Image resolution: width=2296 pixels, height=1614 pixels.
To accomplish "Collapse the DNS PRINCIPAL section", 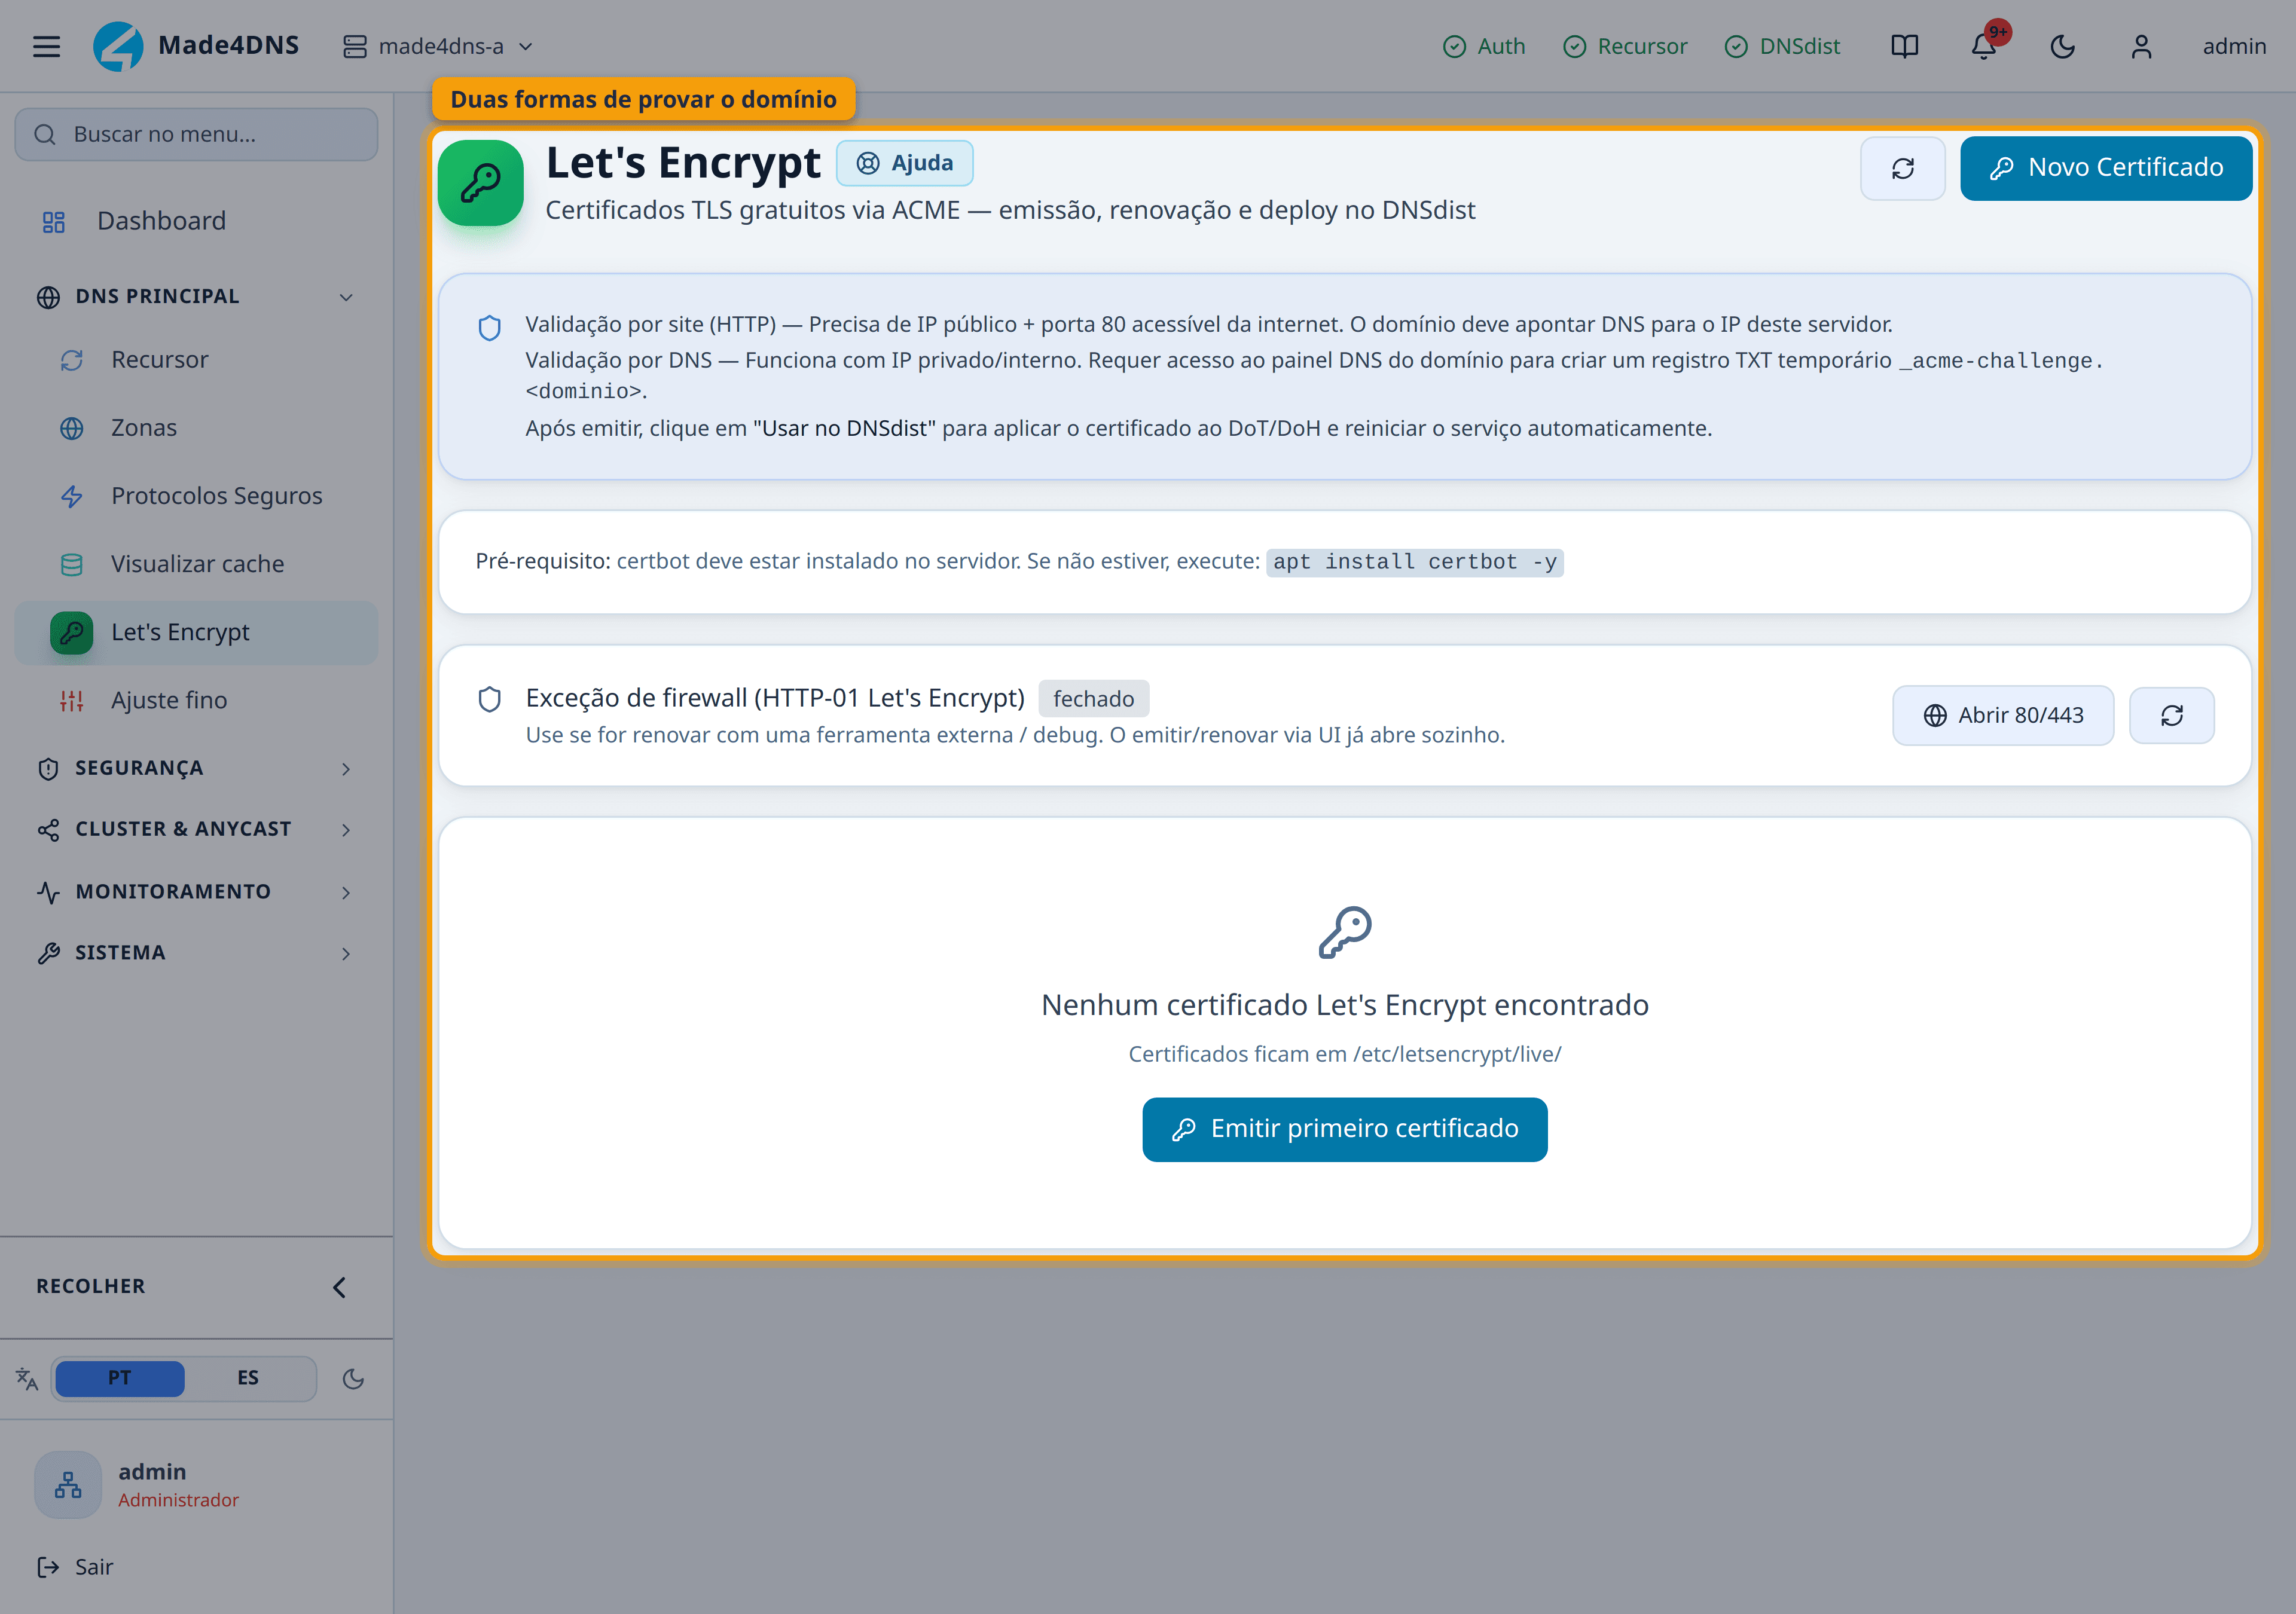I will (x=196, y=296).
